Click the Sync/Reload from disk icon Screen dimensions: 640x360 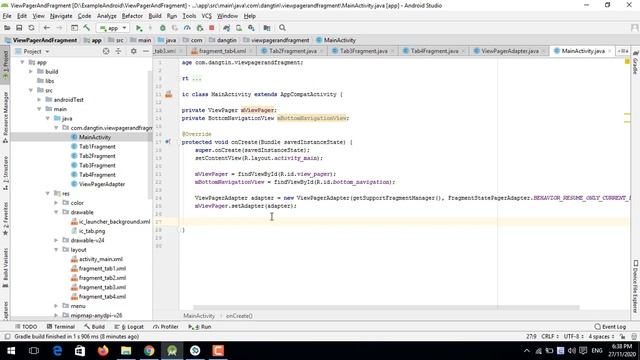click(x=31, y=28)
